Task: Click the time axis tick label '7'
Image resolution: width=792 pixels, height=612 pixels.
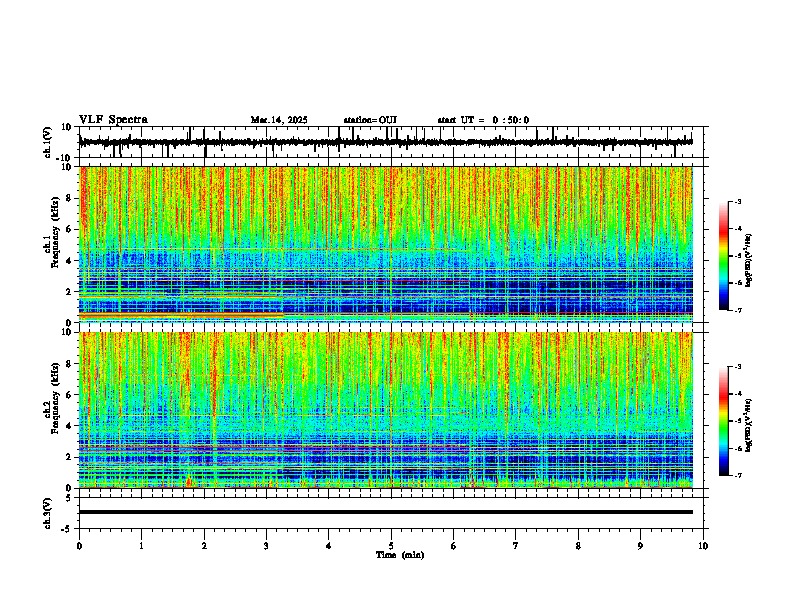Action: [x=516, y=546]
